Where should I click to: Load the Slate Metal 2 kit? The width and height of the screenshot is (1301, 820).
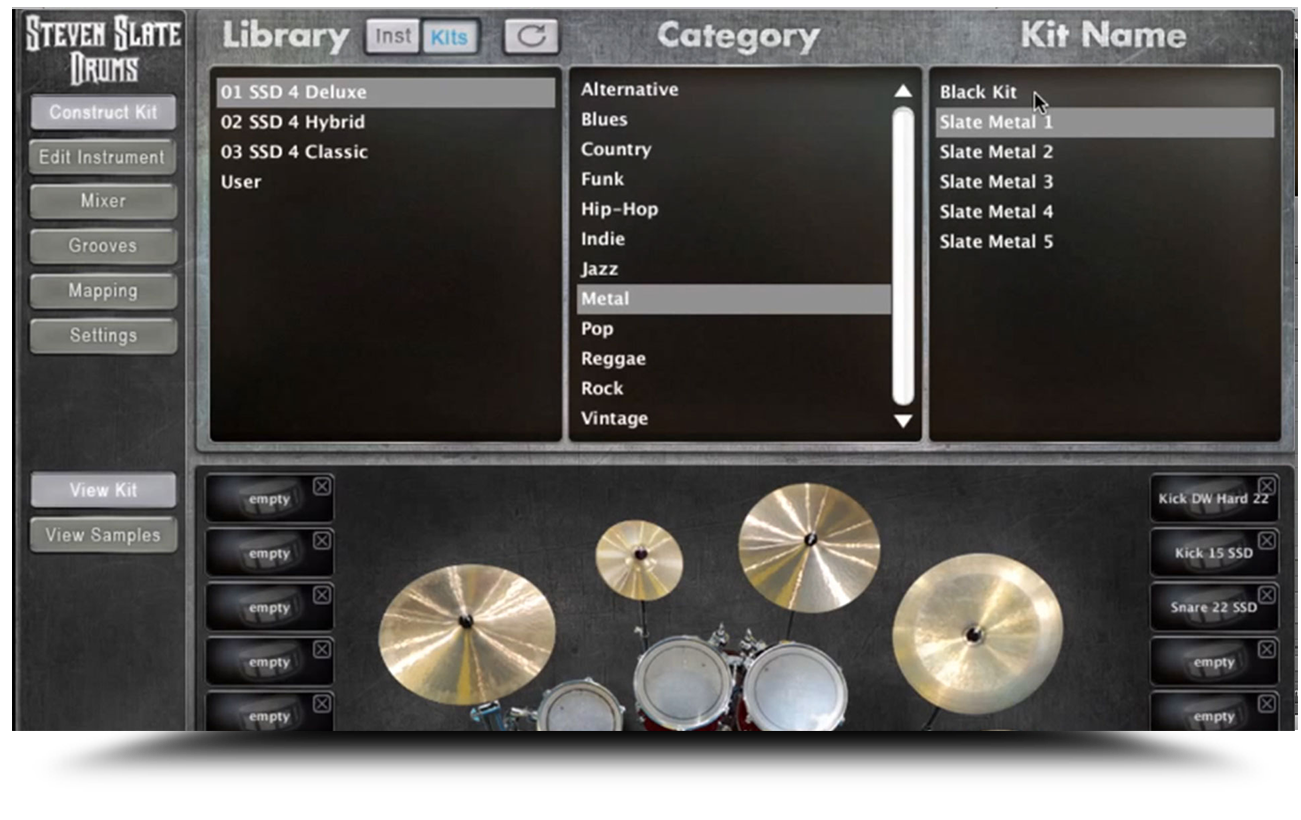tap(1105, 152)
